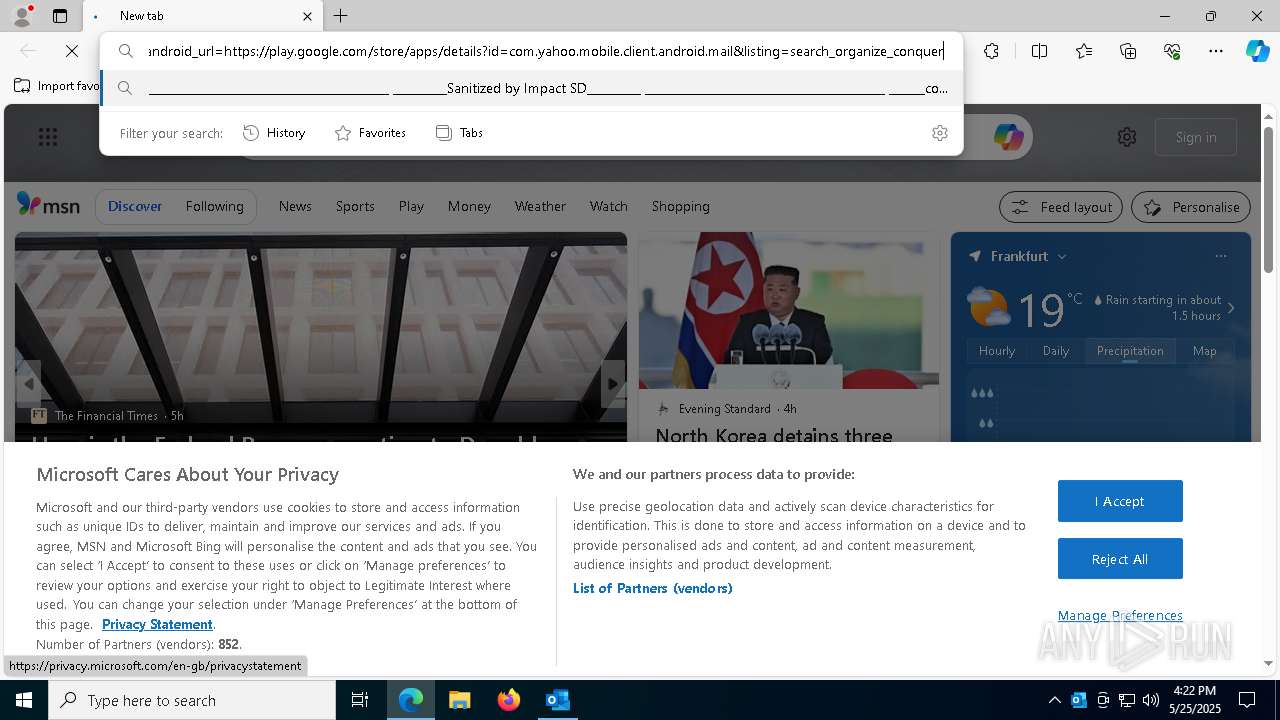
Task: Toggle split screen view icon
Action: [x=1039, y=51]
